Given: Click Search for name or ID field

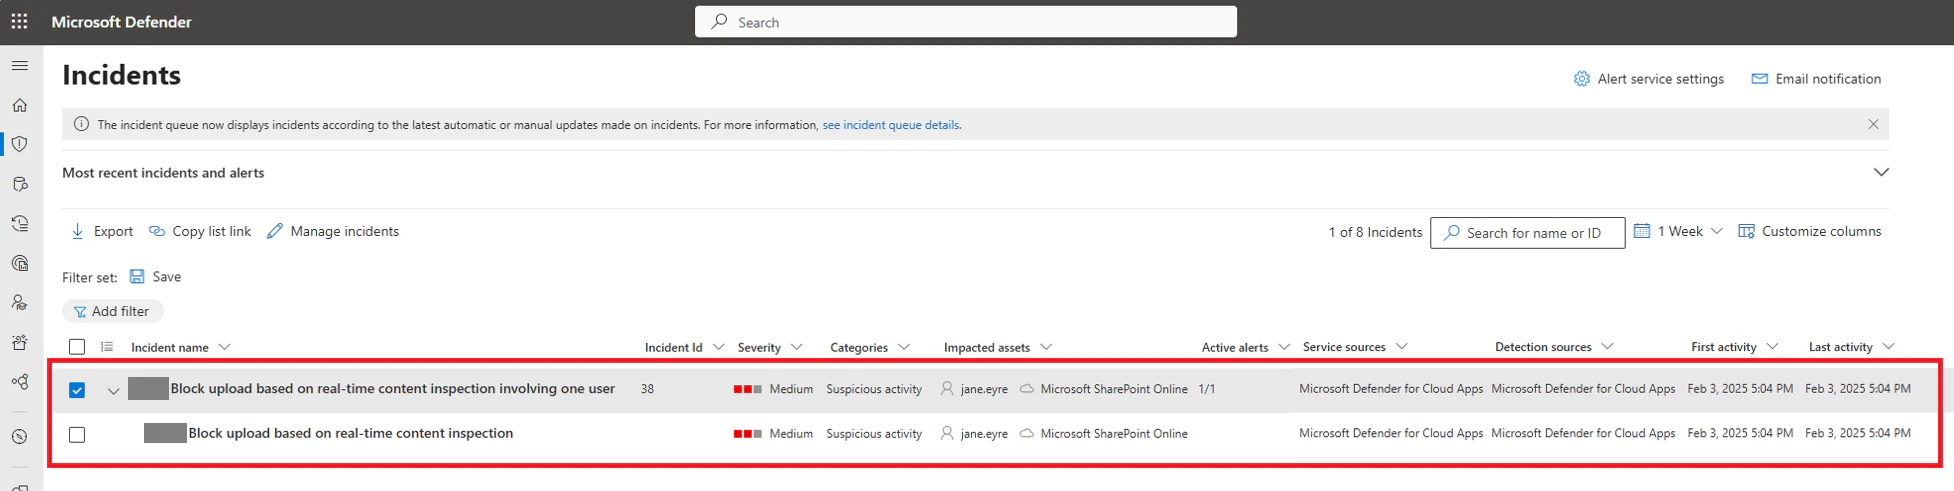Looking at the screenshot, I should coord(1527,232).
